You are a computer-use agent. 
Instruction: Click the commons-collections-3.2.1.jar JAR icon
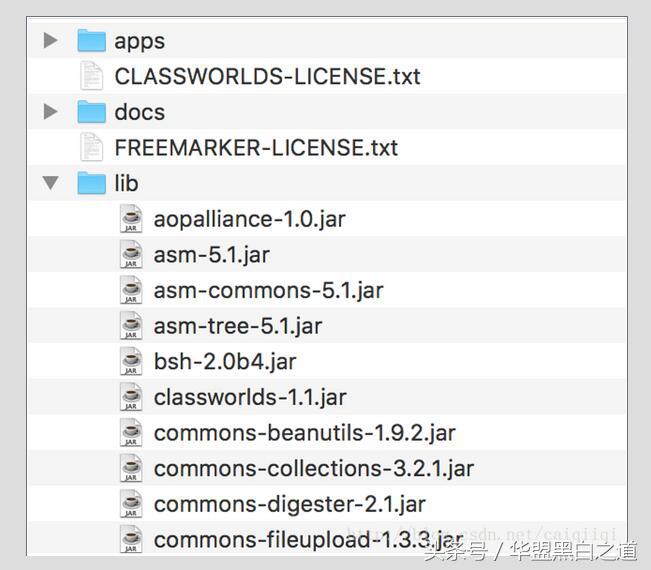[131, 468]
